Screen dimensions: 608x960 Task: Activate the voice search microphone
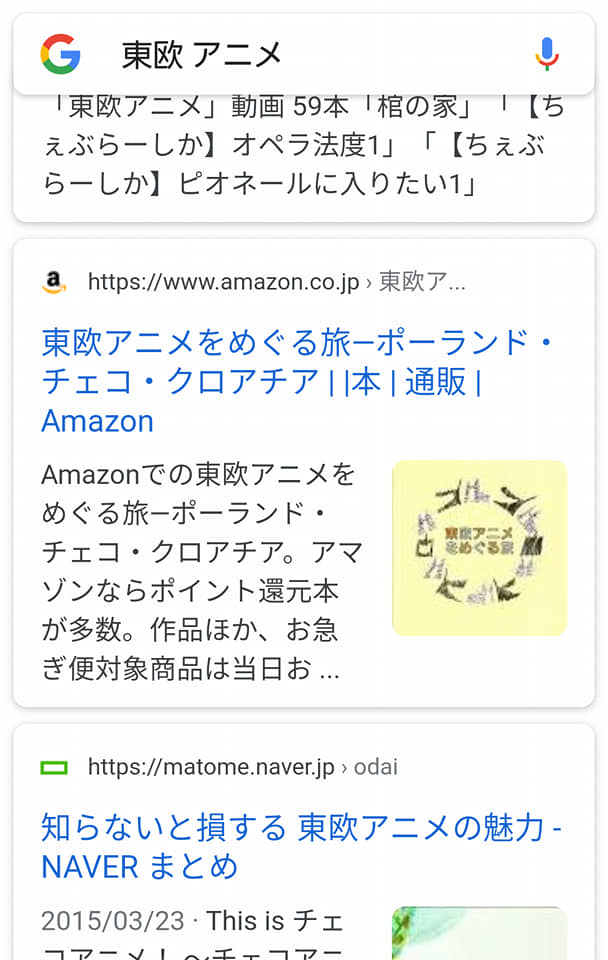[x=547, y=54]
